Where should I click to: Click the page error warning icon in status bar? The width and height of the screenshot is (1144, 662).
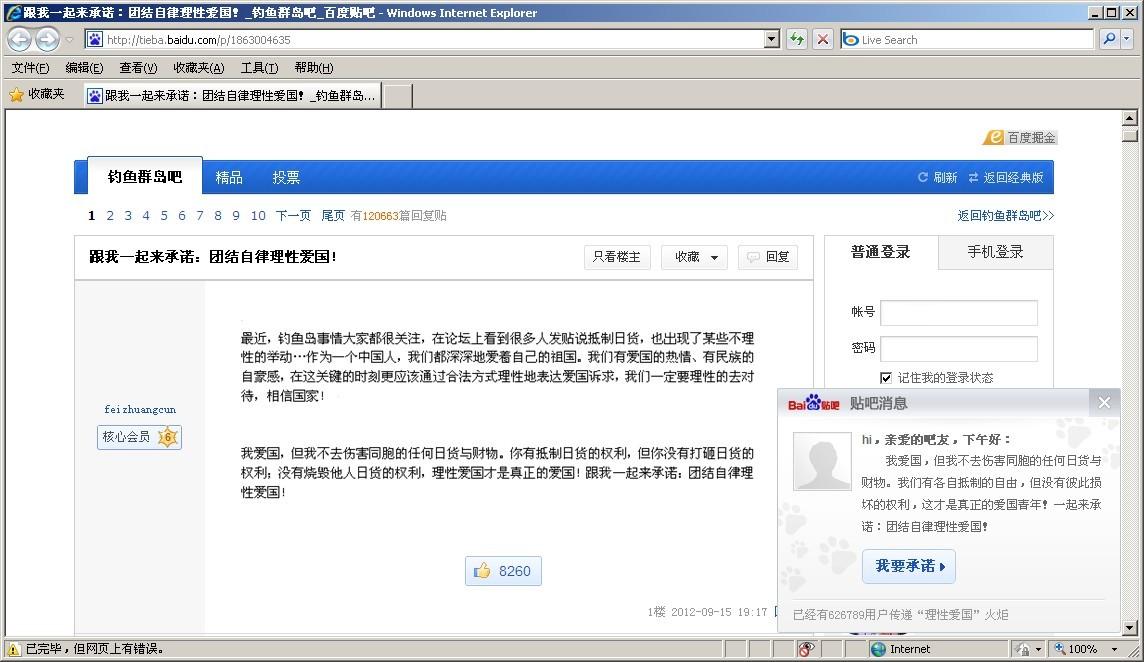point(13,649)
